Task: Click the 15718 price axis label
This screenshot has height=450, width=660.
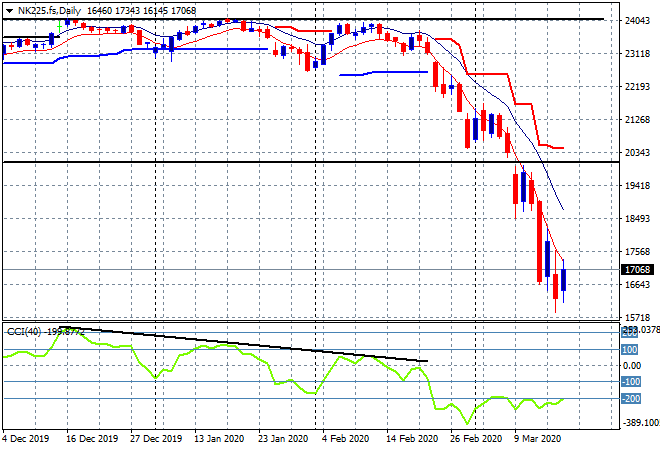Action: coord(637,317)
